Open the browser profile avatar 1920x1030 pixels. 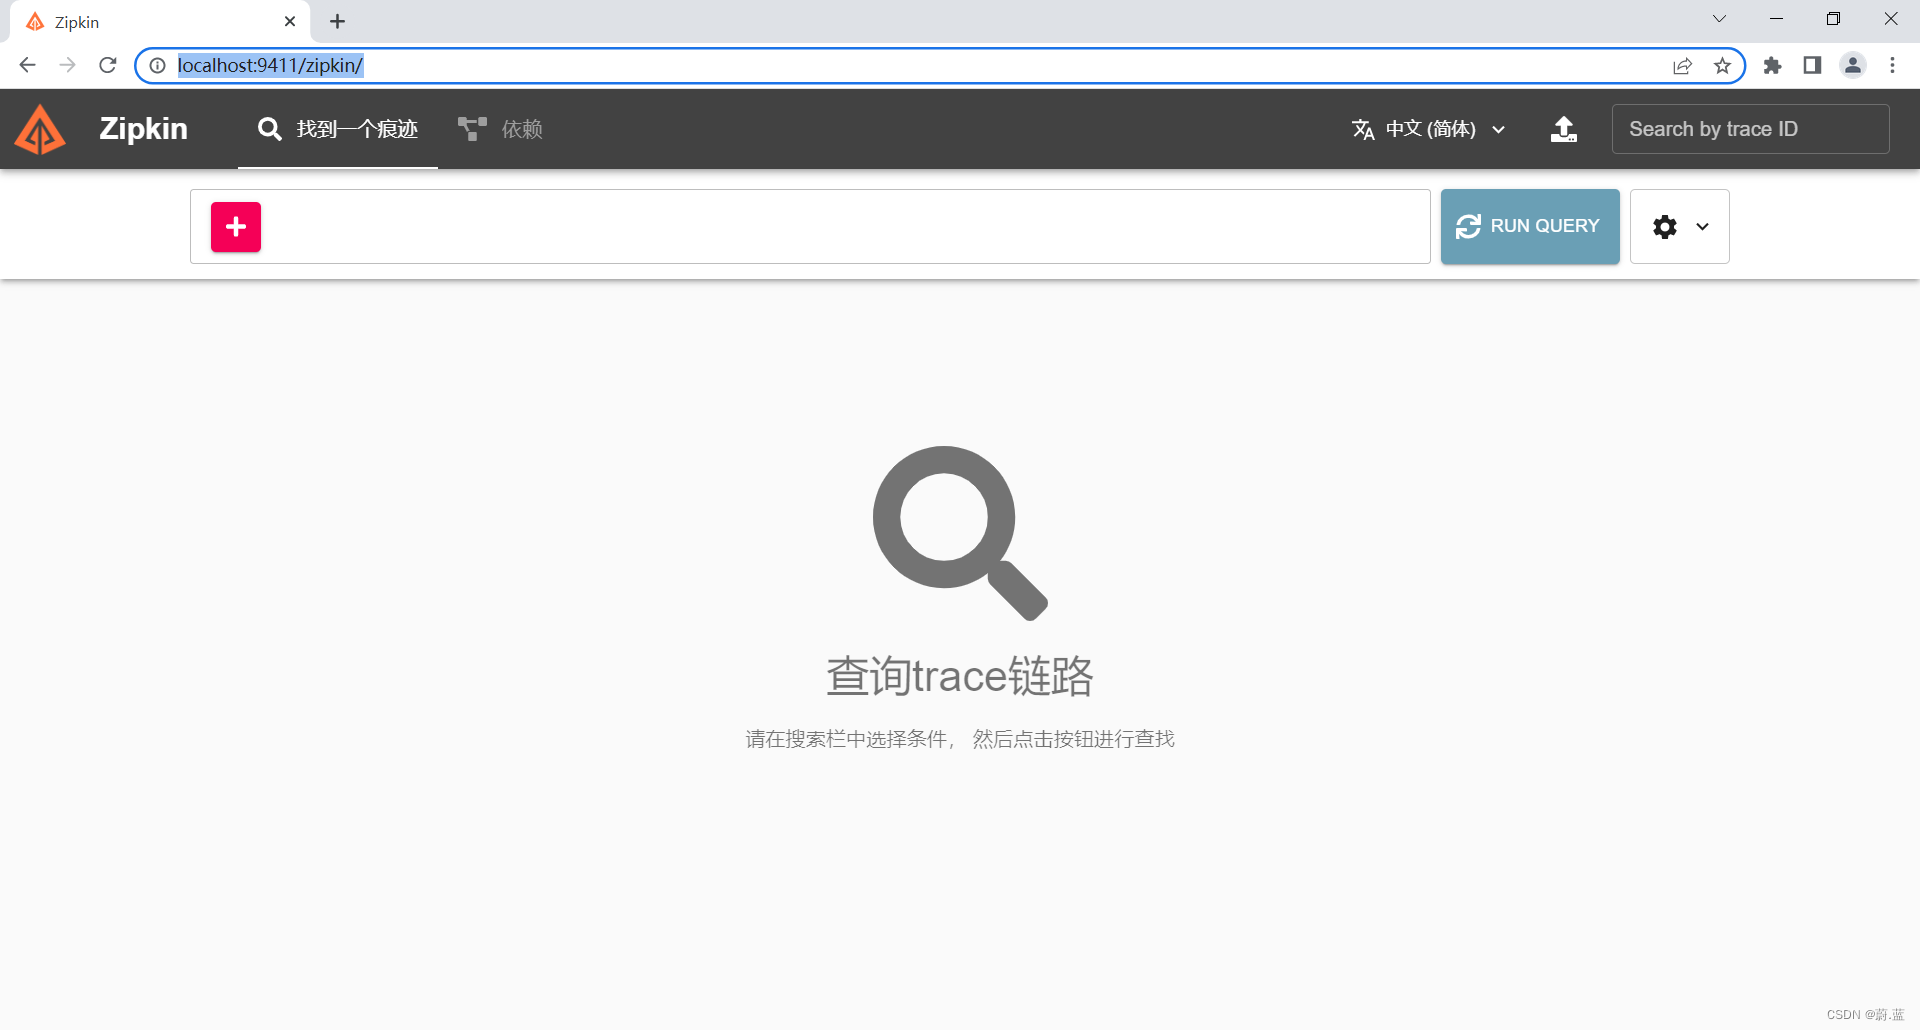(x=1852, y=65)
